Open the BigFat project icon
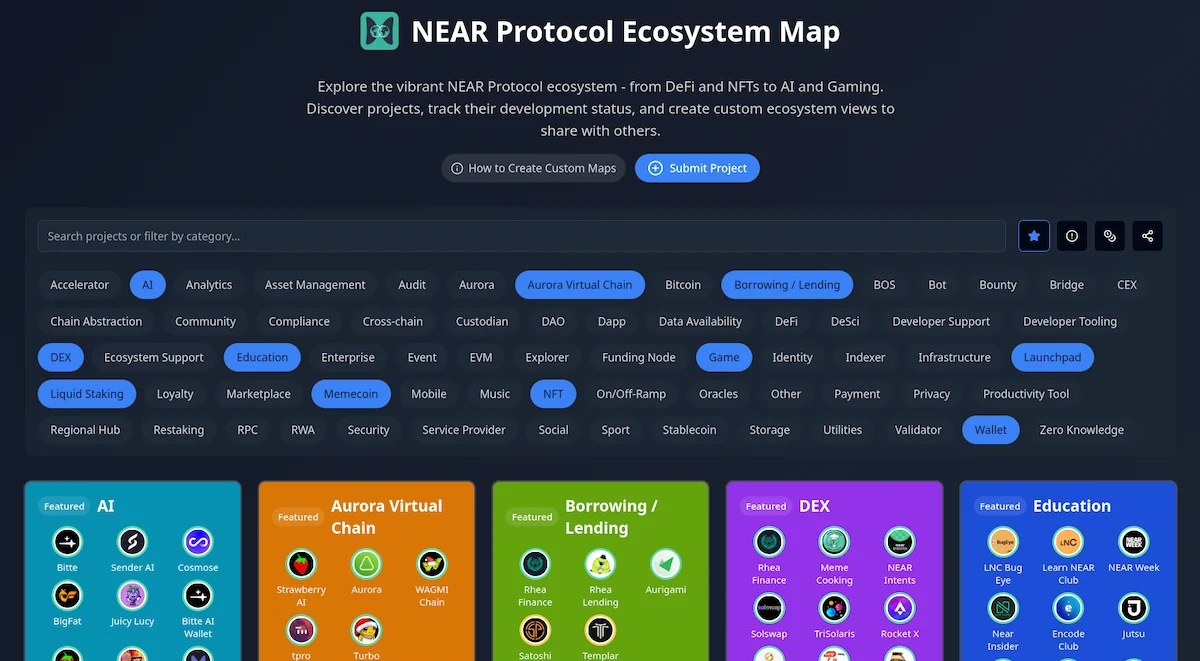 (x=67, y=597)
